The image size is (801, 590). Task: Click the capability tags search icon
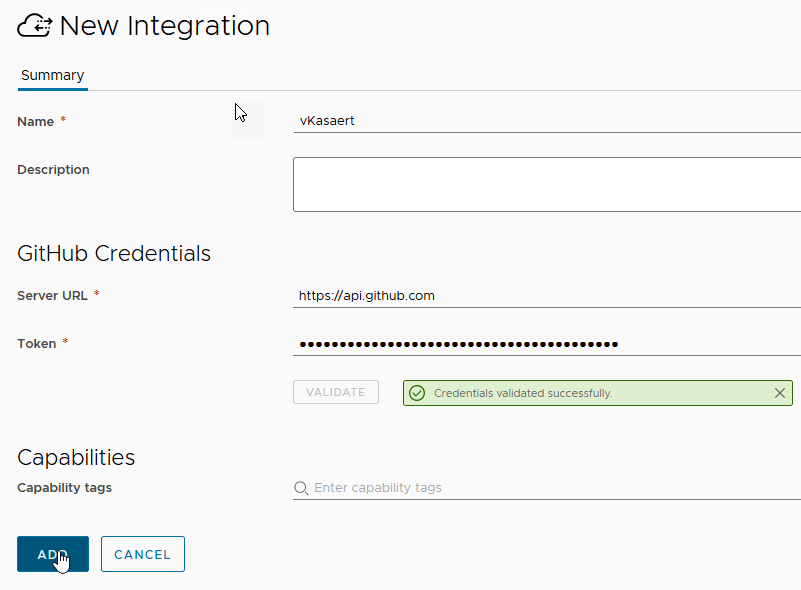pyautogui.click(x=301, y=488)
